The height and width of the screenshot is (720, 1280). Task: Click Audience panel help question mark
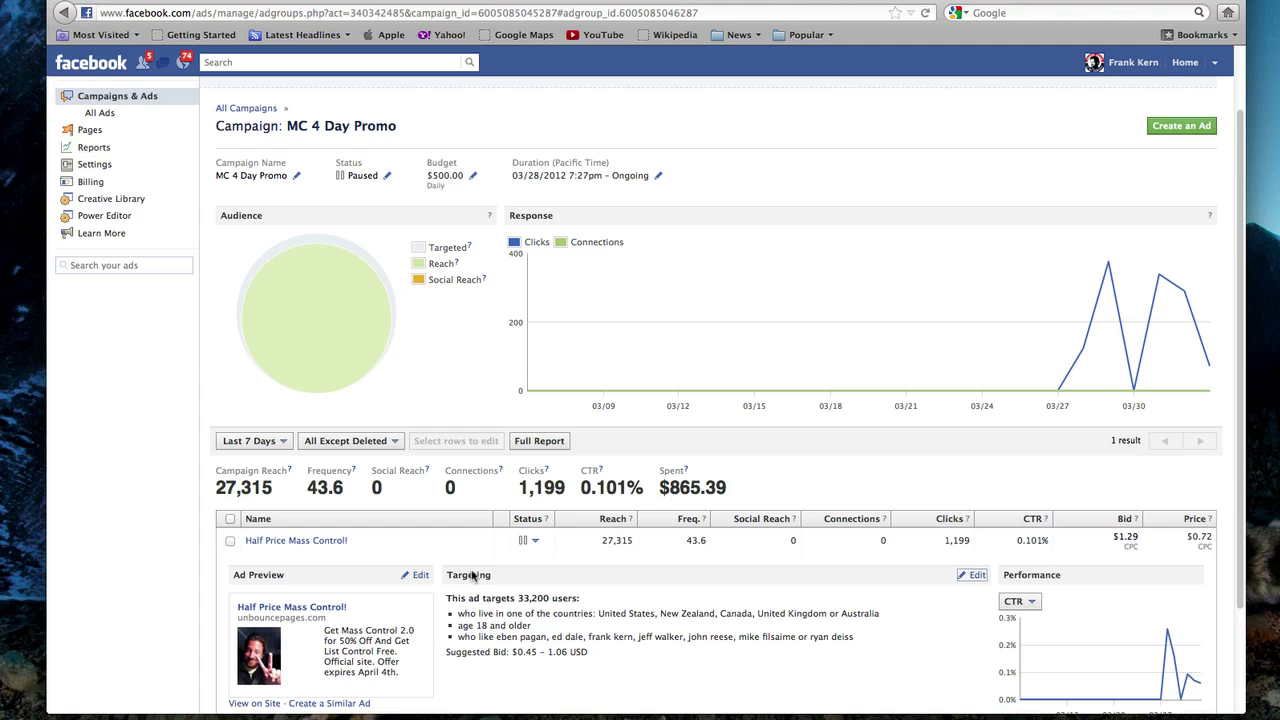tap(489, 216)
